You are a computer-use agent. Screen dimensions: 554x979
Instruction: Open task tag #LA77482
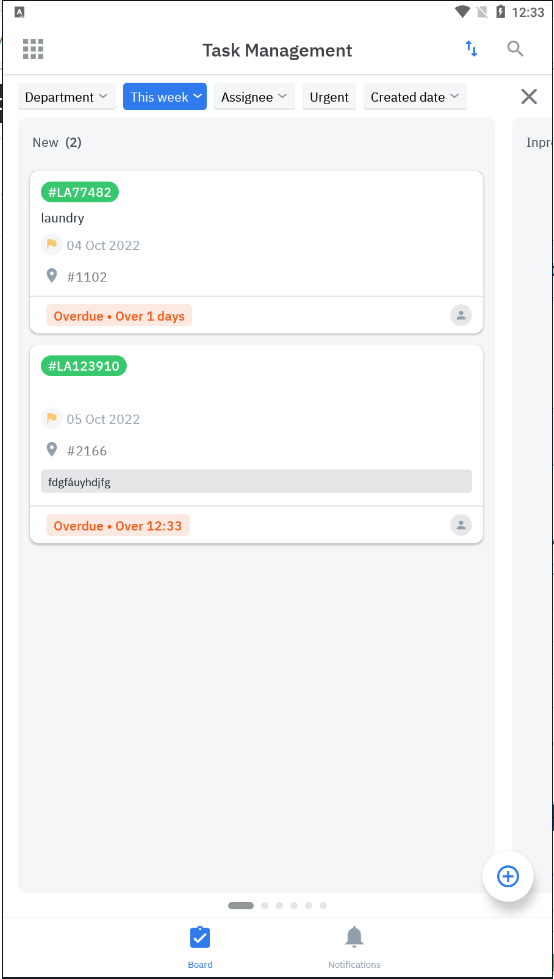pos(80,192)
